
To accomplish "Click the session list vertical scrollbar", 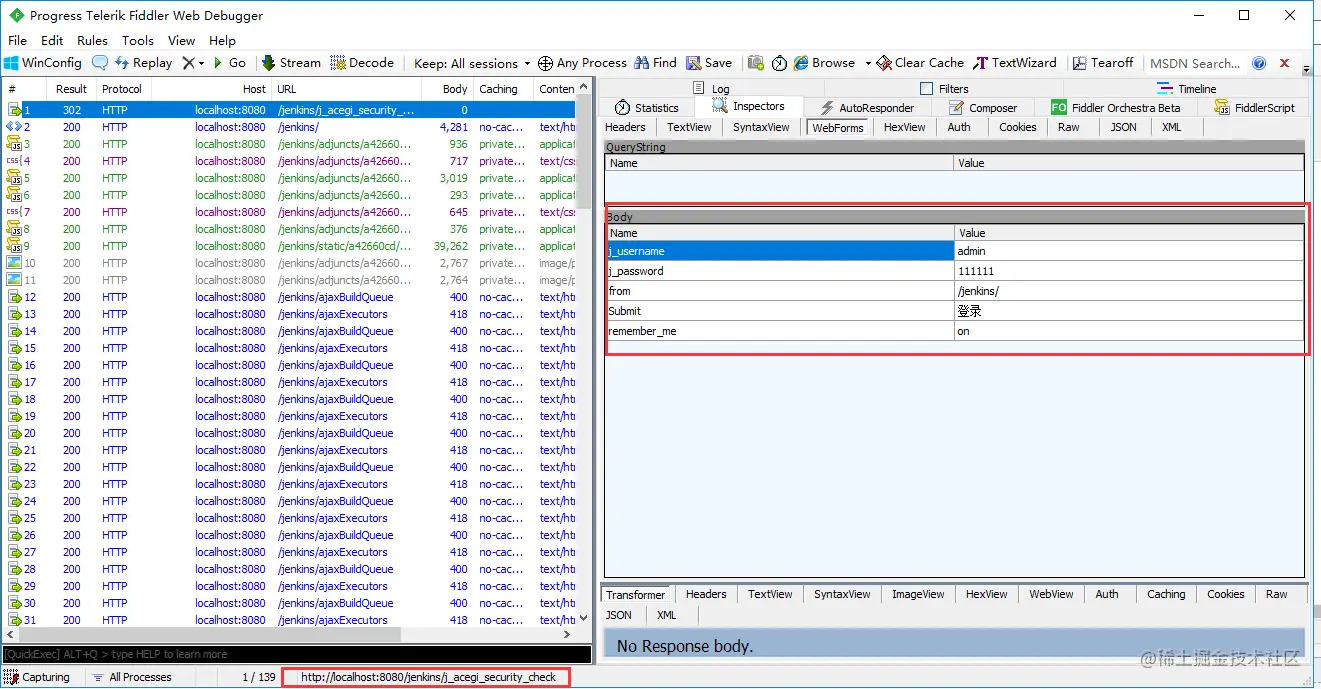I will coord(585,354).
